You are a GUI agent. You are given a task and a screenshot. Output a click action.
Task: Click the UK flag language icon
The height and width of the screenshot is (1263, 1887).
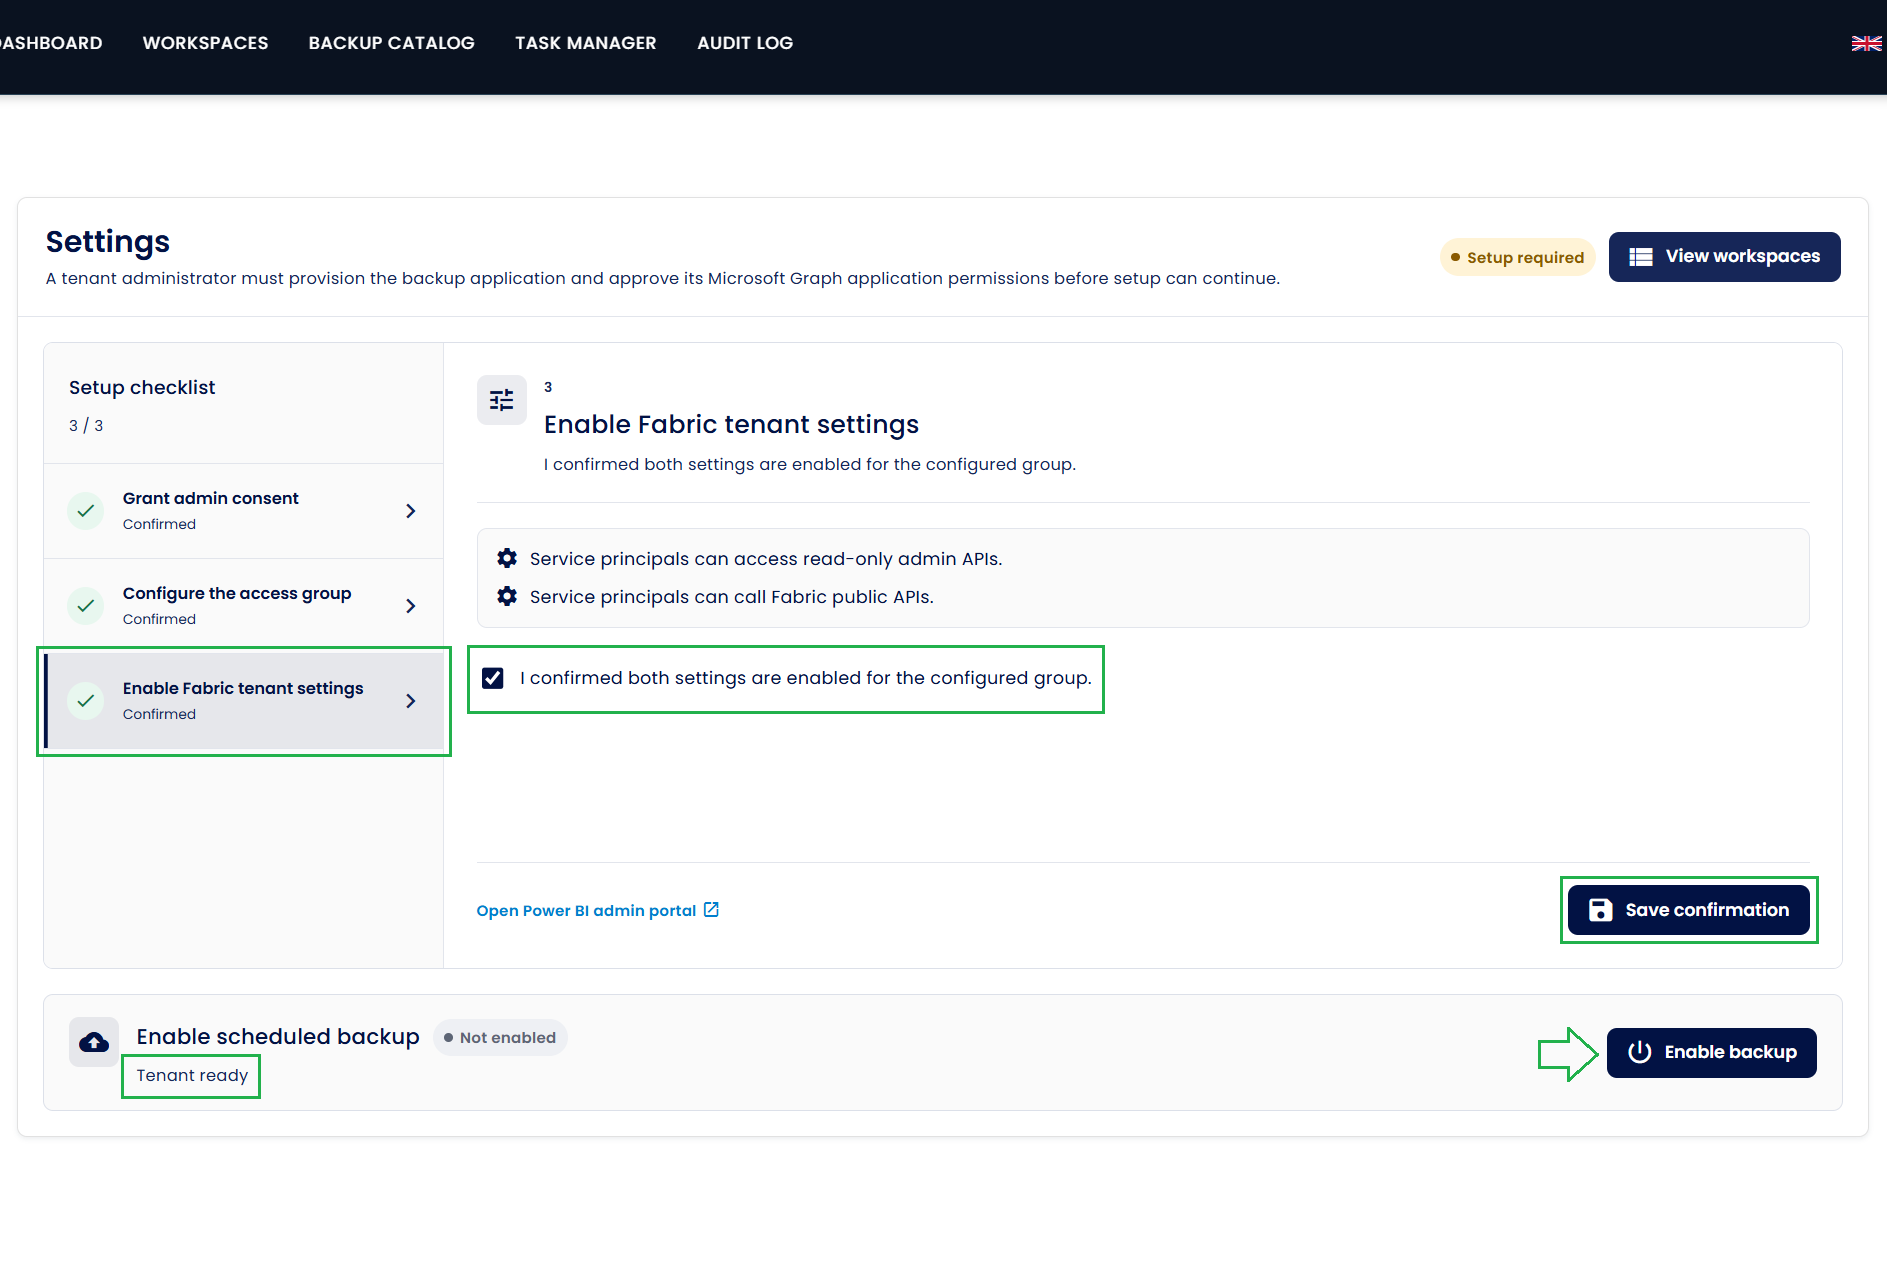(x=1866, y=43)
